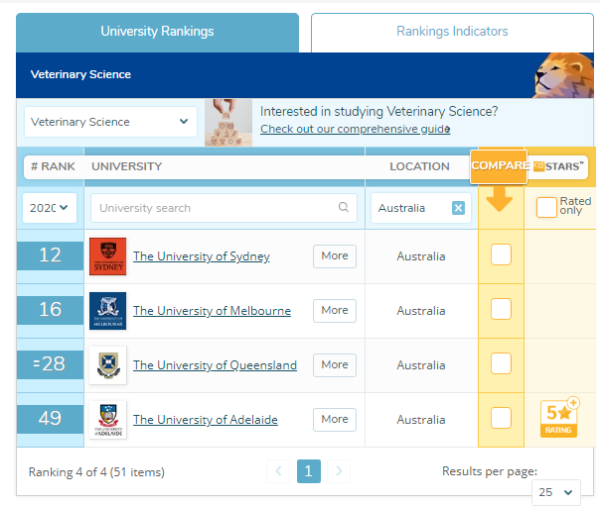This screenshot has height=506, width=600.
Task: Enable the Rated only checkbox
Action: point(546,207)
